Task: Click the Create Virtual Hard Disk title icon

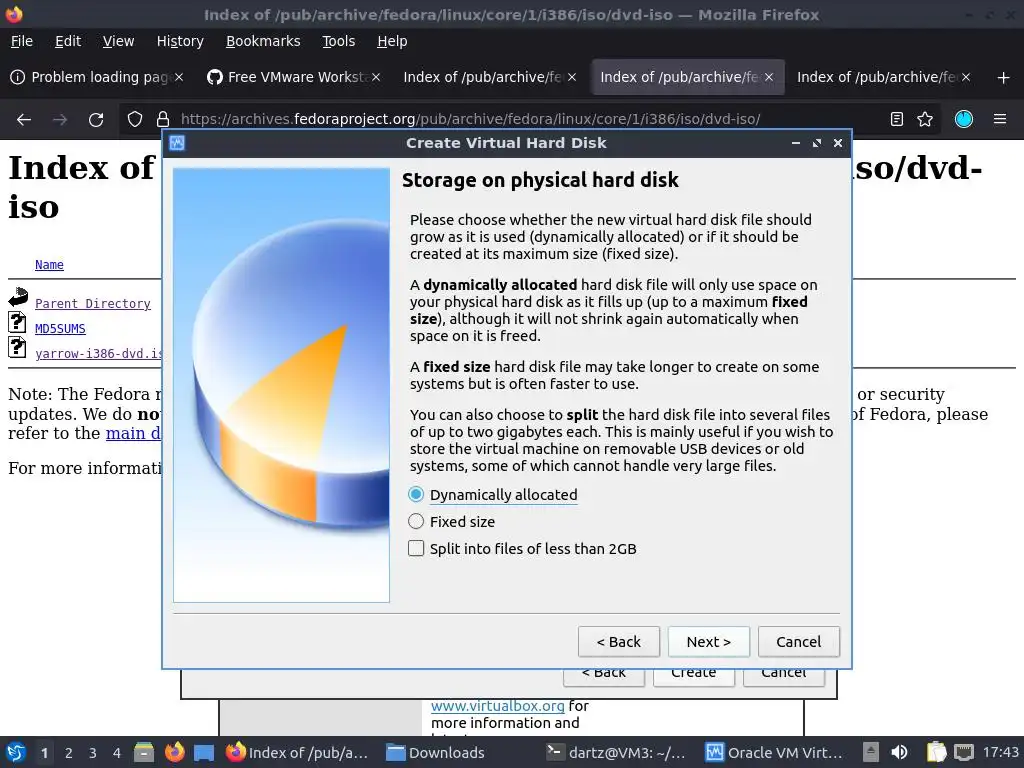Action: tap(177, 143)
